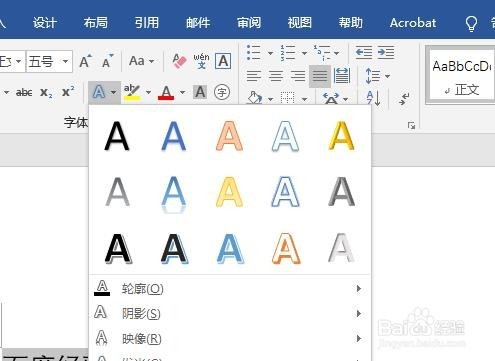
Task: Open the 轮廓(O) outline submenu
Action: pos(230,288)
